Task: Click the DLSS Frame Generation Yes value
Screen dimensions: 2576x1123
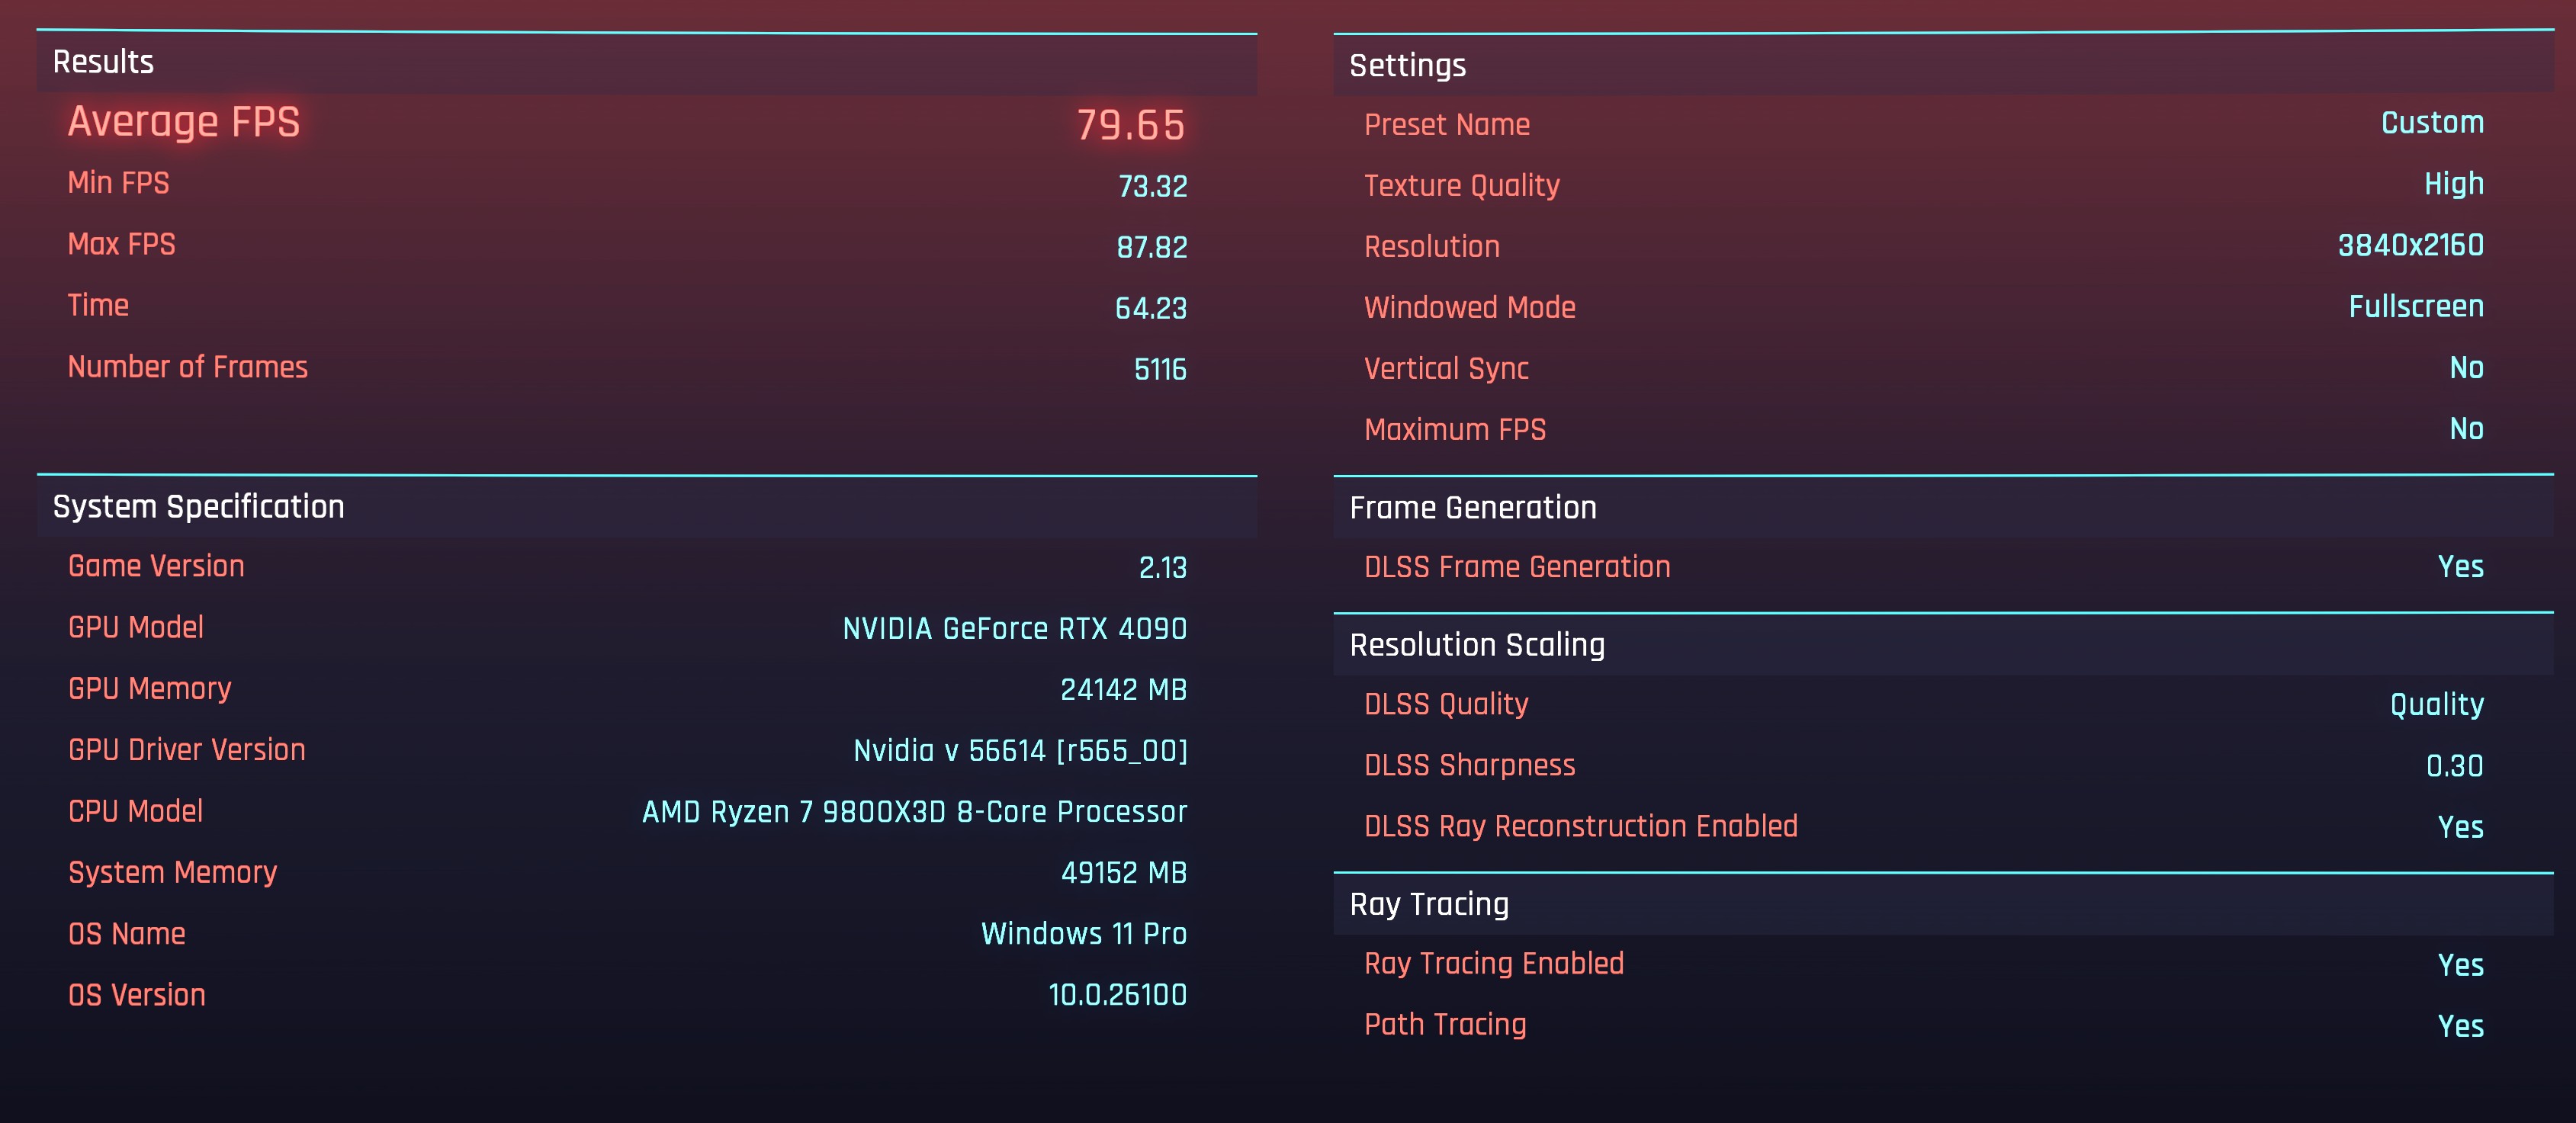Action: point(2461,567)
